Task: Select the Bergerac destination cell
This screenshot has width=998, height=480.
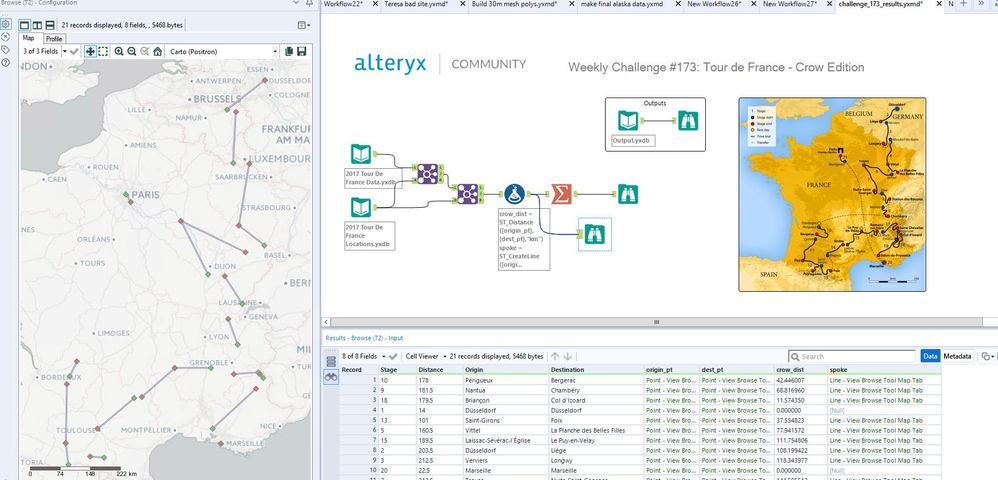Action: point(596,380)
